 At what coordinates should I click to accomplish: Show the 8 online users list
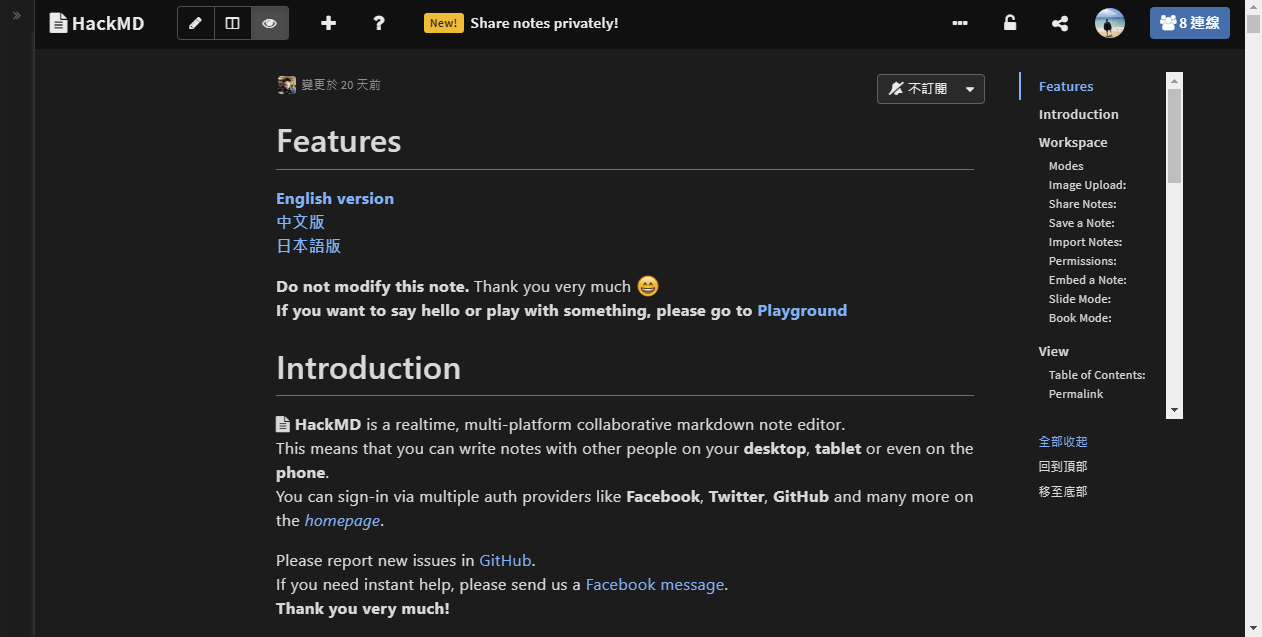click(1190, 23)
